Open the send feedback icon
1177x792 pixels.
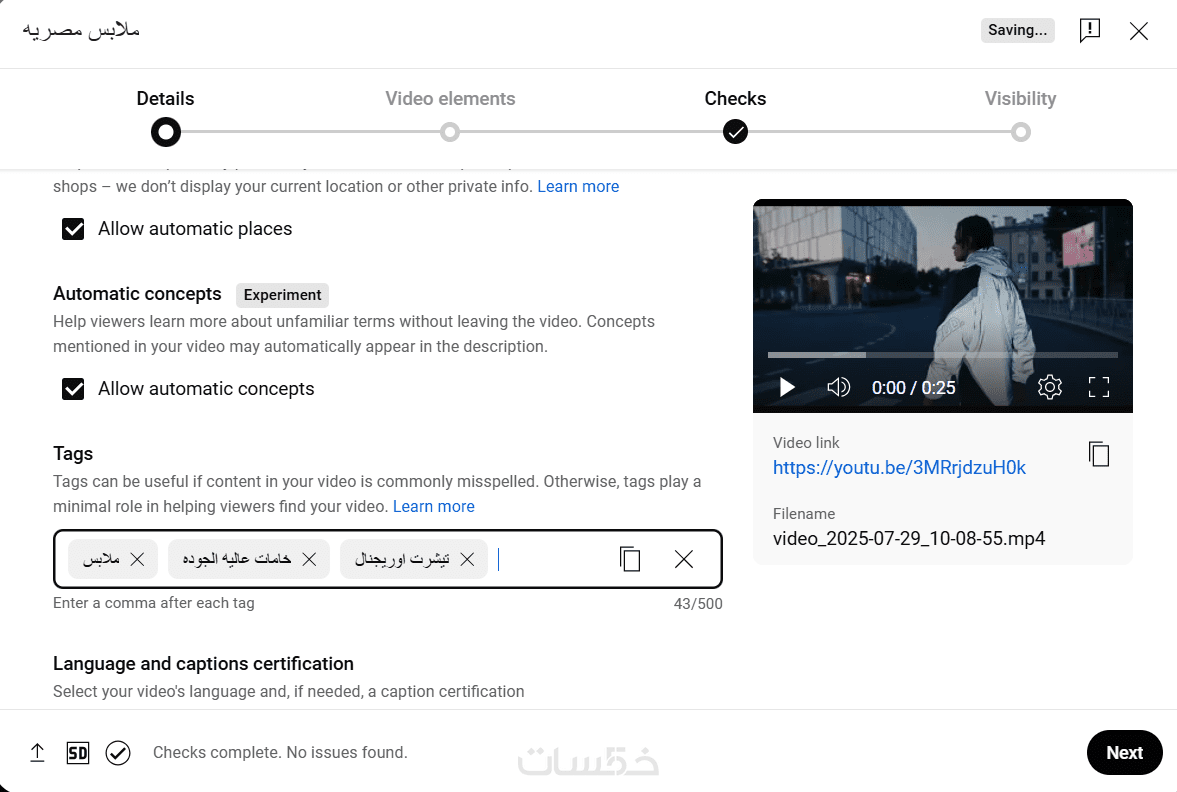(x=1089, y=30)
